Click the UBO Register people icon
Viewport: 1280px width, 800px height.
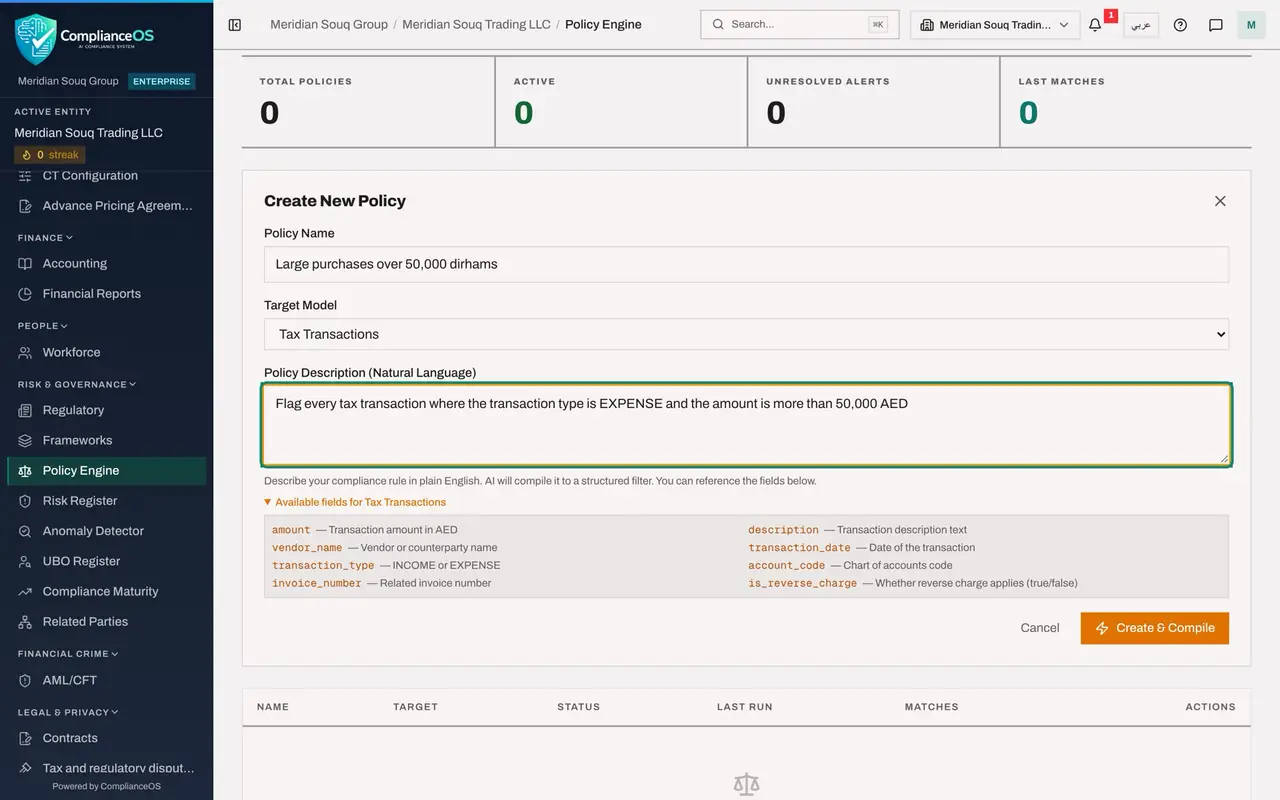25,562
